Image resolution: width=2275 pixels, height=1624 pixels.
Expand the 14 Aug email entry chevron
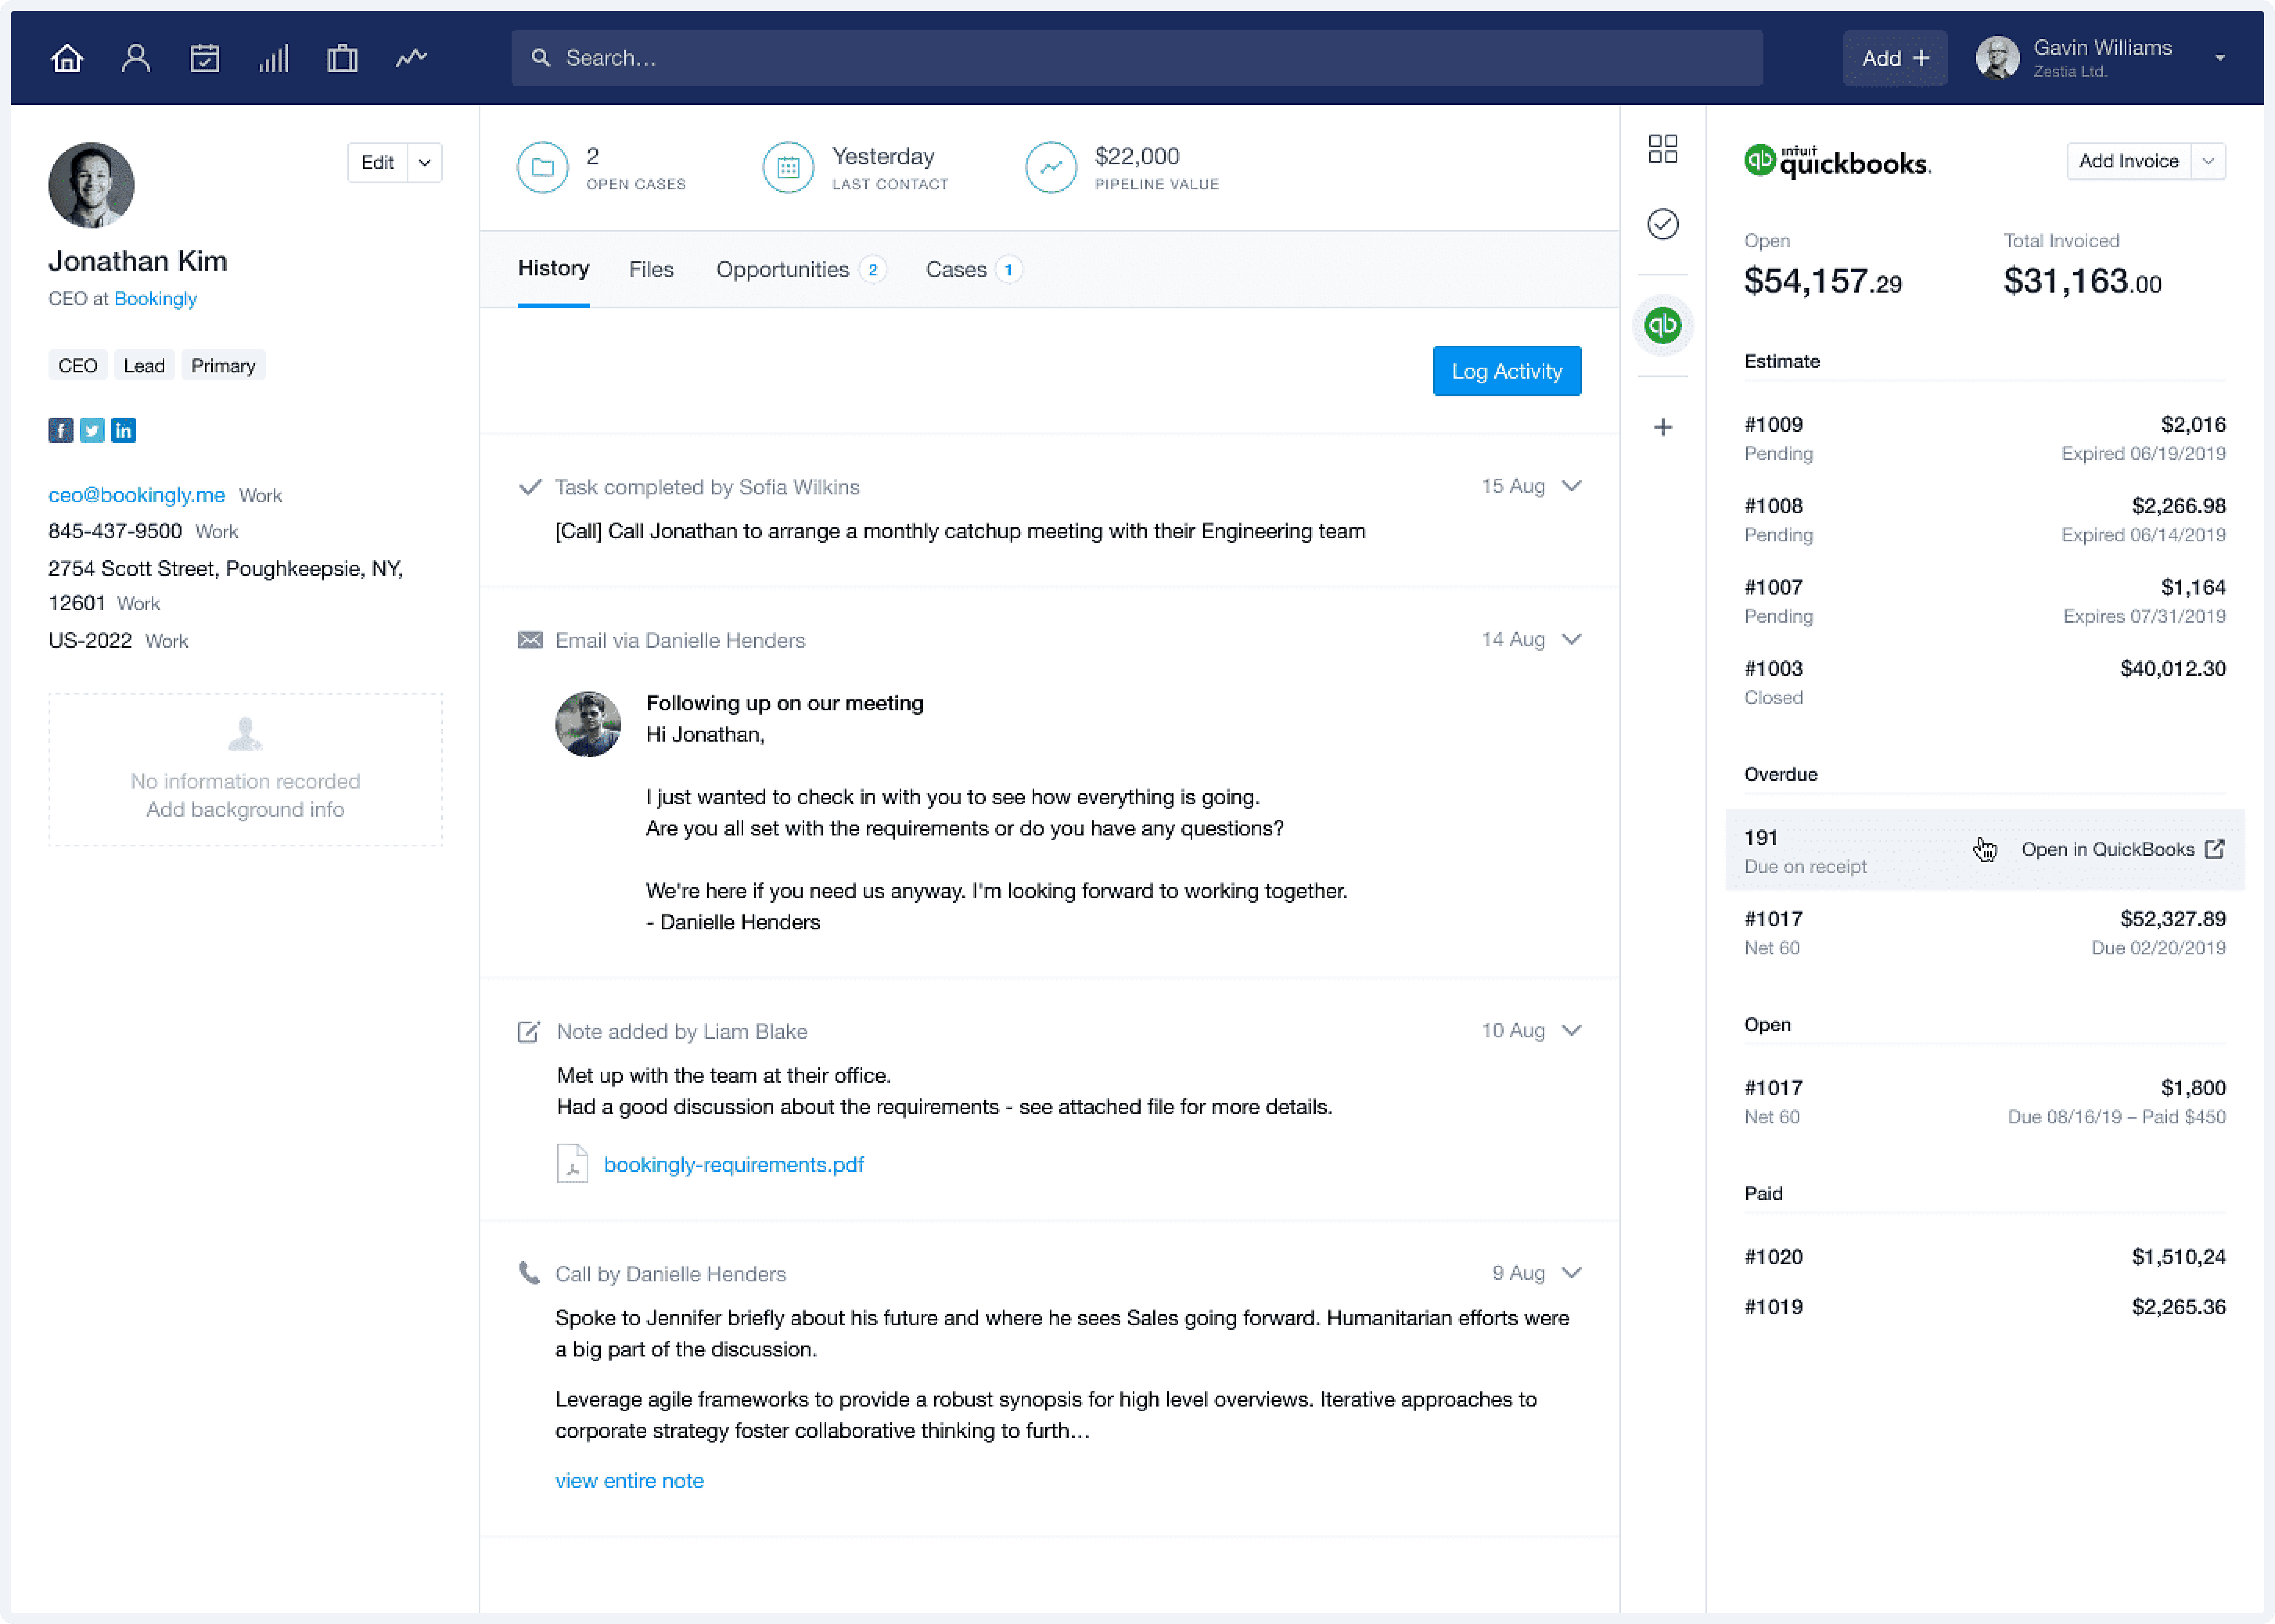click(1572, 639)
